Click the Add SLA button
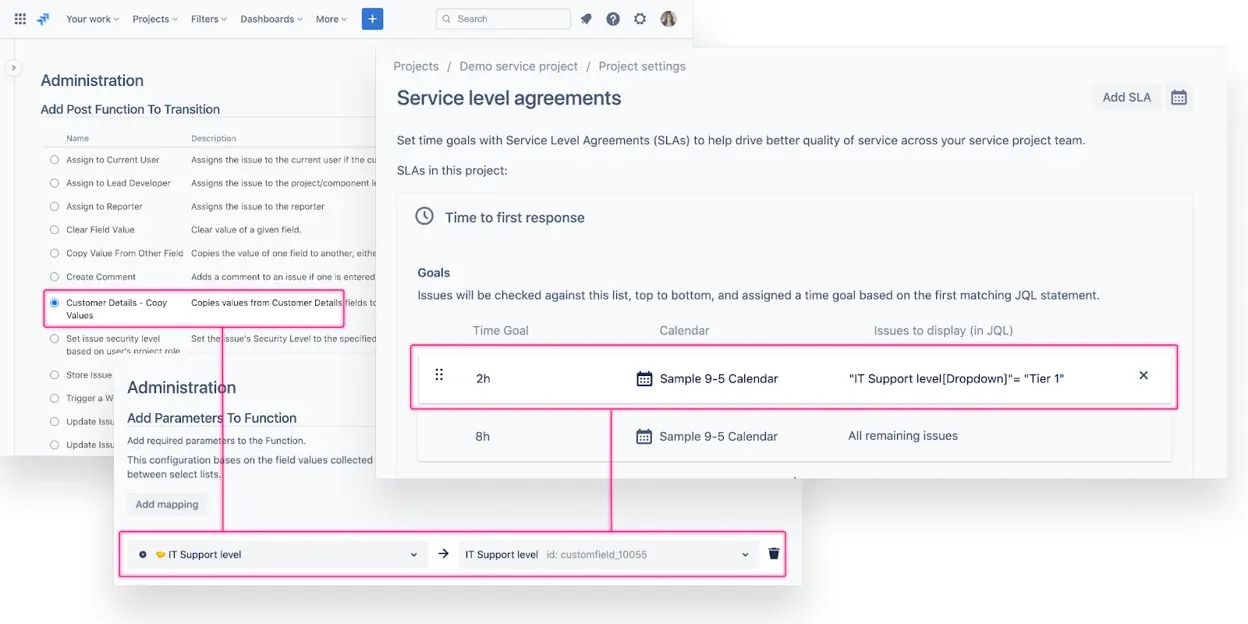The width and height of the screenshot is (1248, 624). [x=1126, y=97]
